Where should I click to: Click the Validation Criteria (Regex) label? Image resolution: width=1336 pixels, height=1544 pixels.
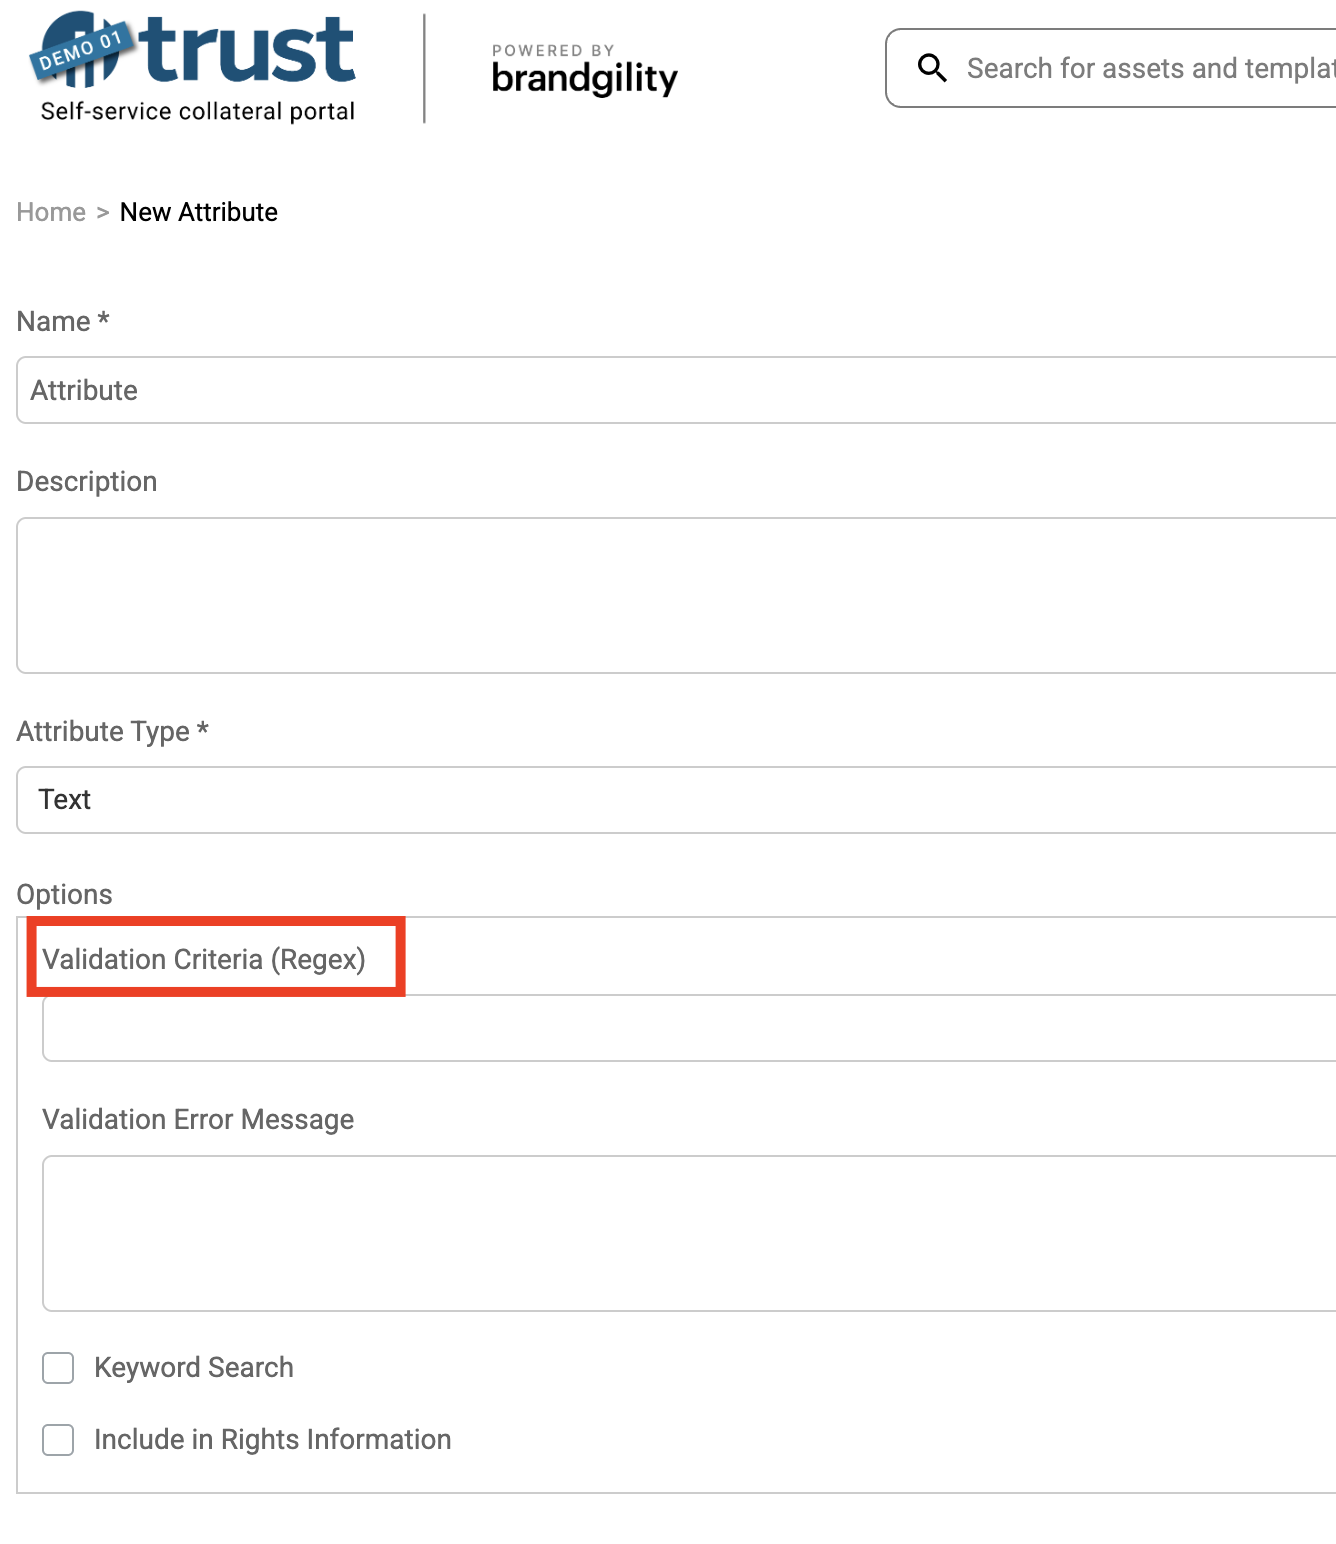tap(204, 959)
